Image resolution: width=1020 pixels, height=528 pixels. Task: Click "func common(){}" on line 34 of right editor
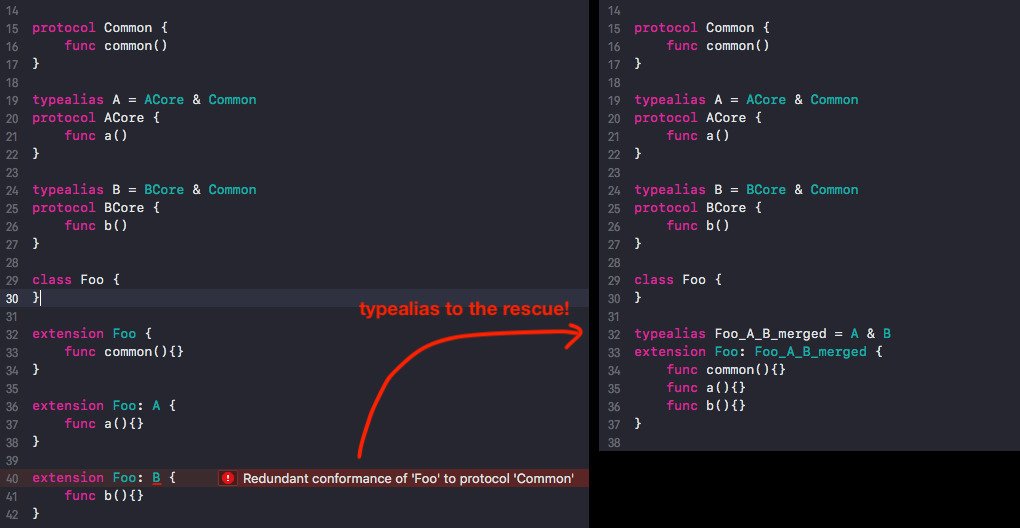[726, 370]
